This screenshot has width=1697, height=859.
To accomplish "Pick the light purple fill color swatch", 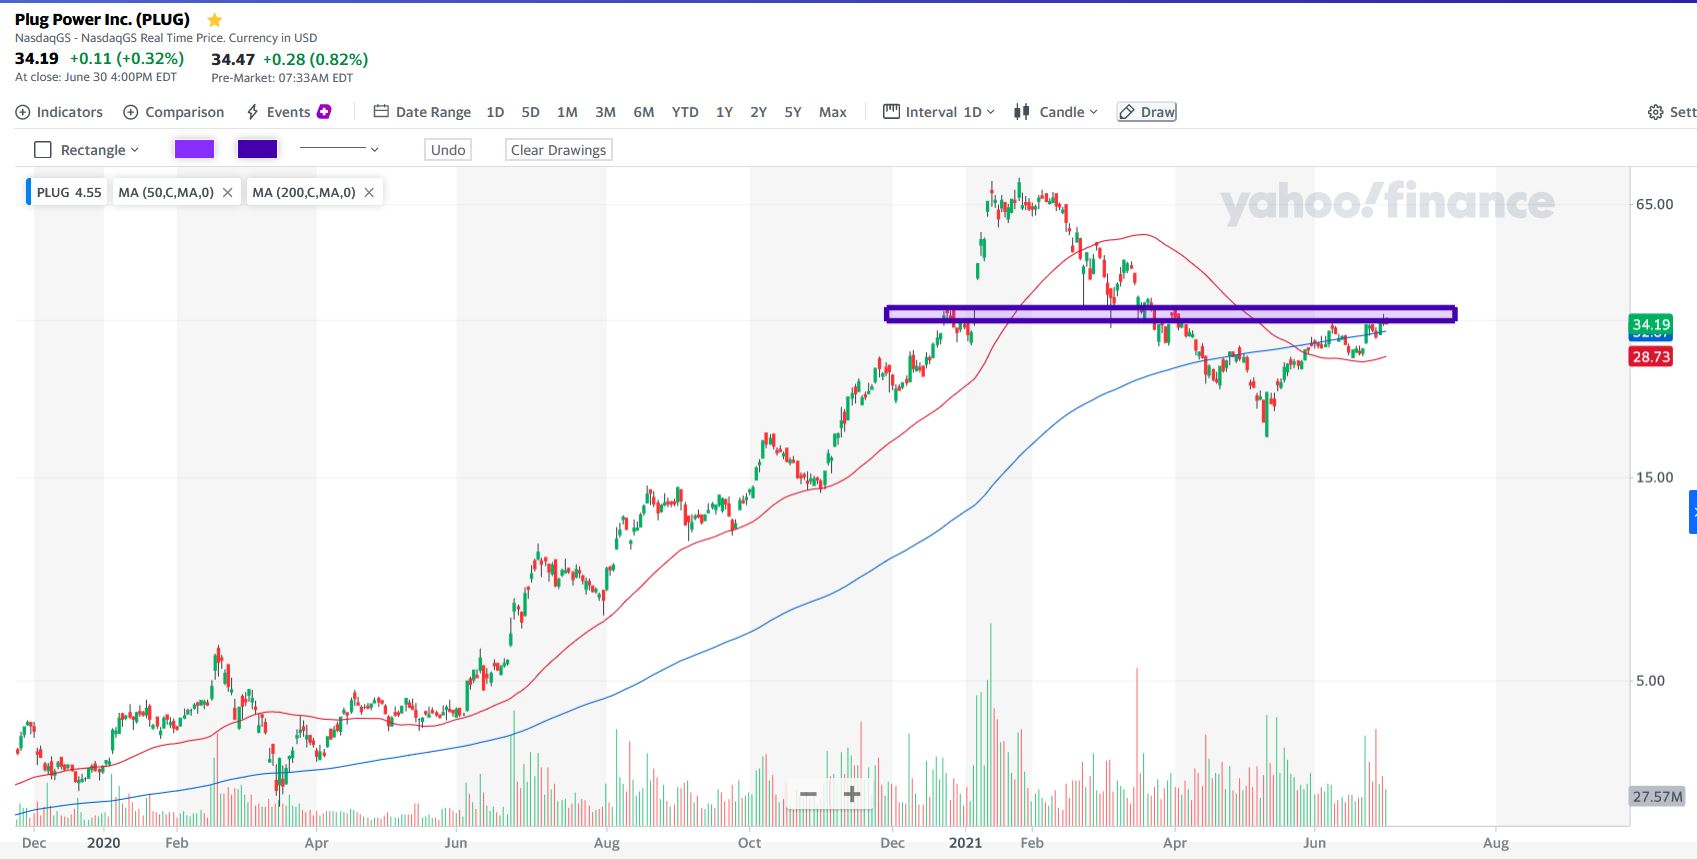I will (x=194, y=149).
